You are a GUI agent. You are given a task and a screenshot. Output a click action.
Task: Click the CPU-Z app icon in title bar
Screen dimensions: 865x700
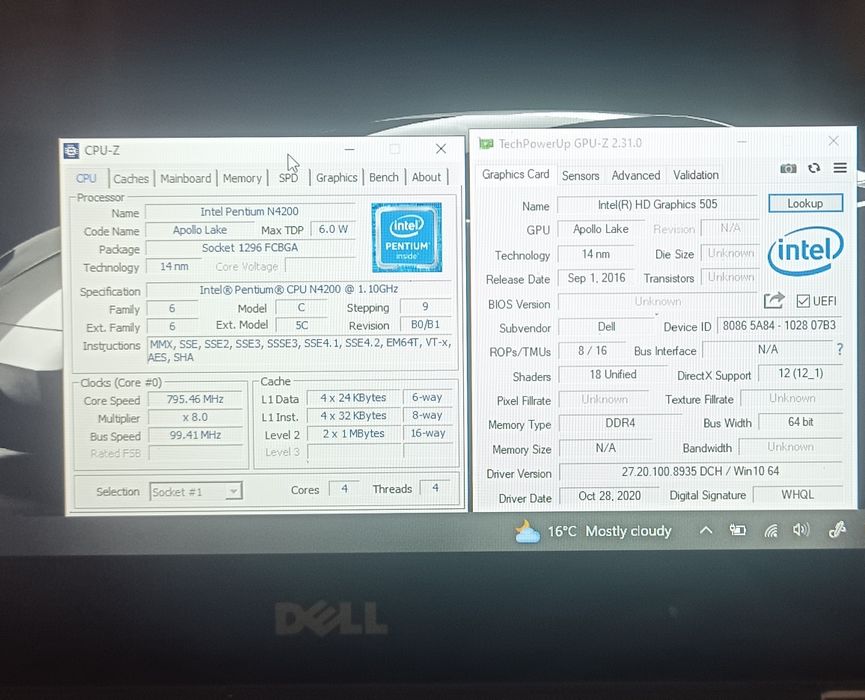pos(71,151)
